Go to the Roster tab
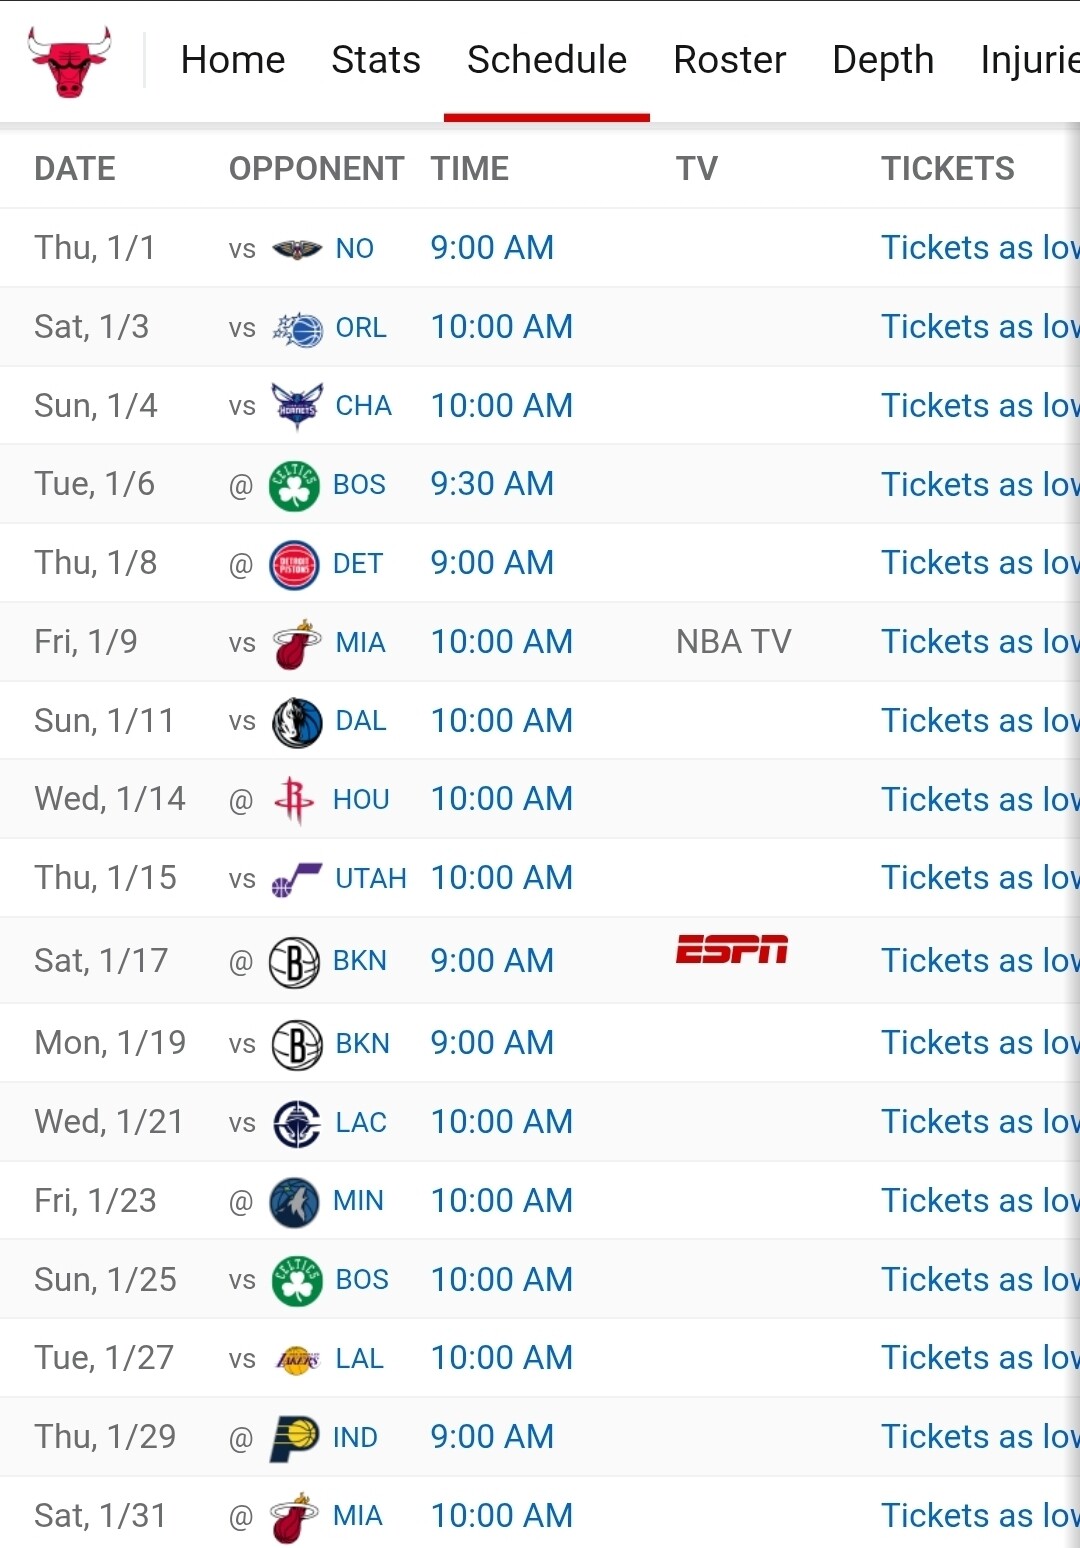The width and height of the screenshot is (1080, 1548). click(730, 60)
